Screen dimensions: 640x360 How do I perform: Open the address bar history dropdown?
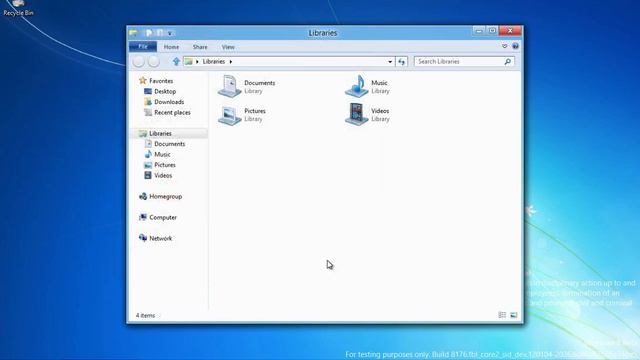390,62
